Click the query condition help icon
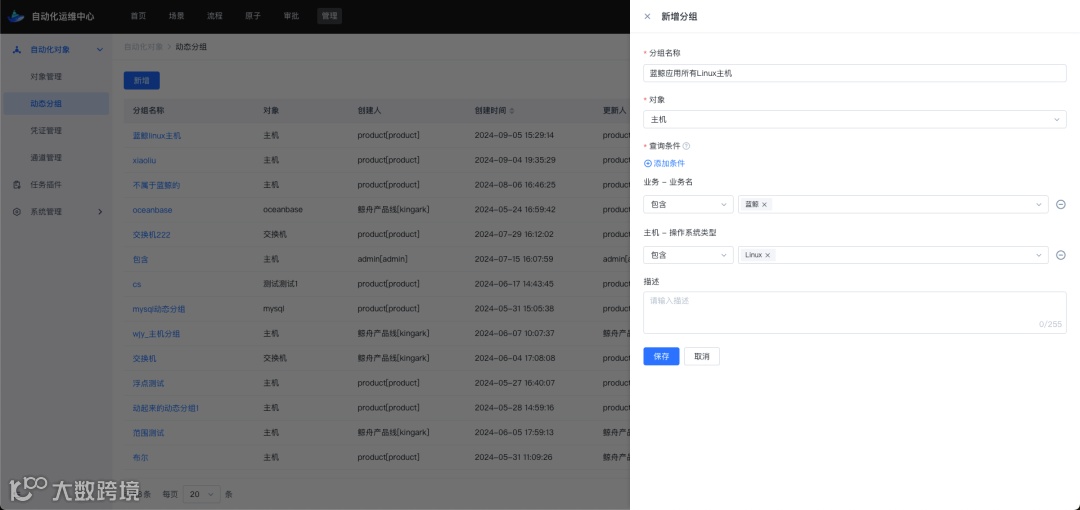Image resolution: width=1080 pixels, height=510 pixels. click(686, 146)
